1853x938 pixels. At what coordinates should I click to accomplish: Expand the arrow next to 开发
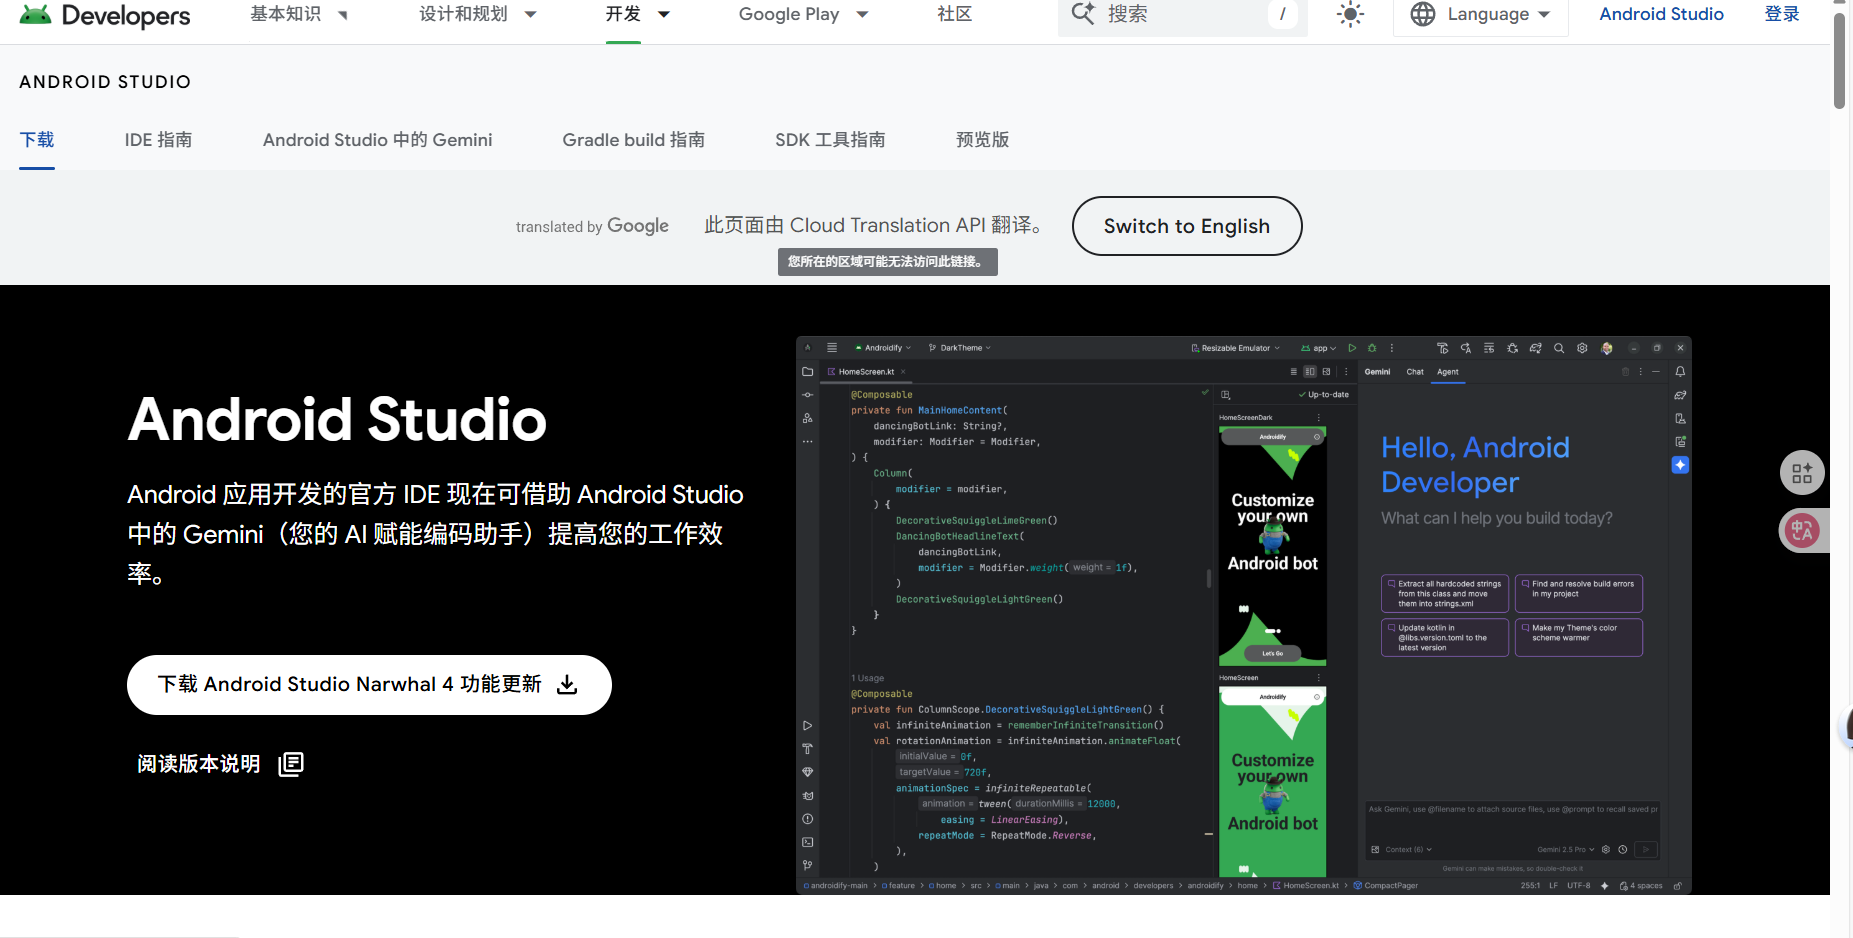[x=664, y=15]
